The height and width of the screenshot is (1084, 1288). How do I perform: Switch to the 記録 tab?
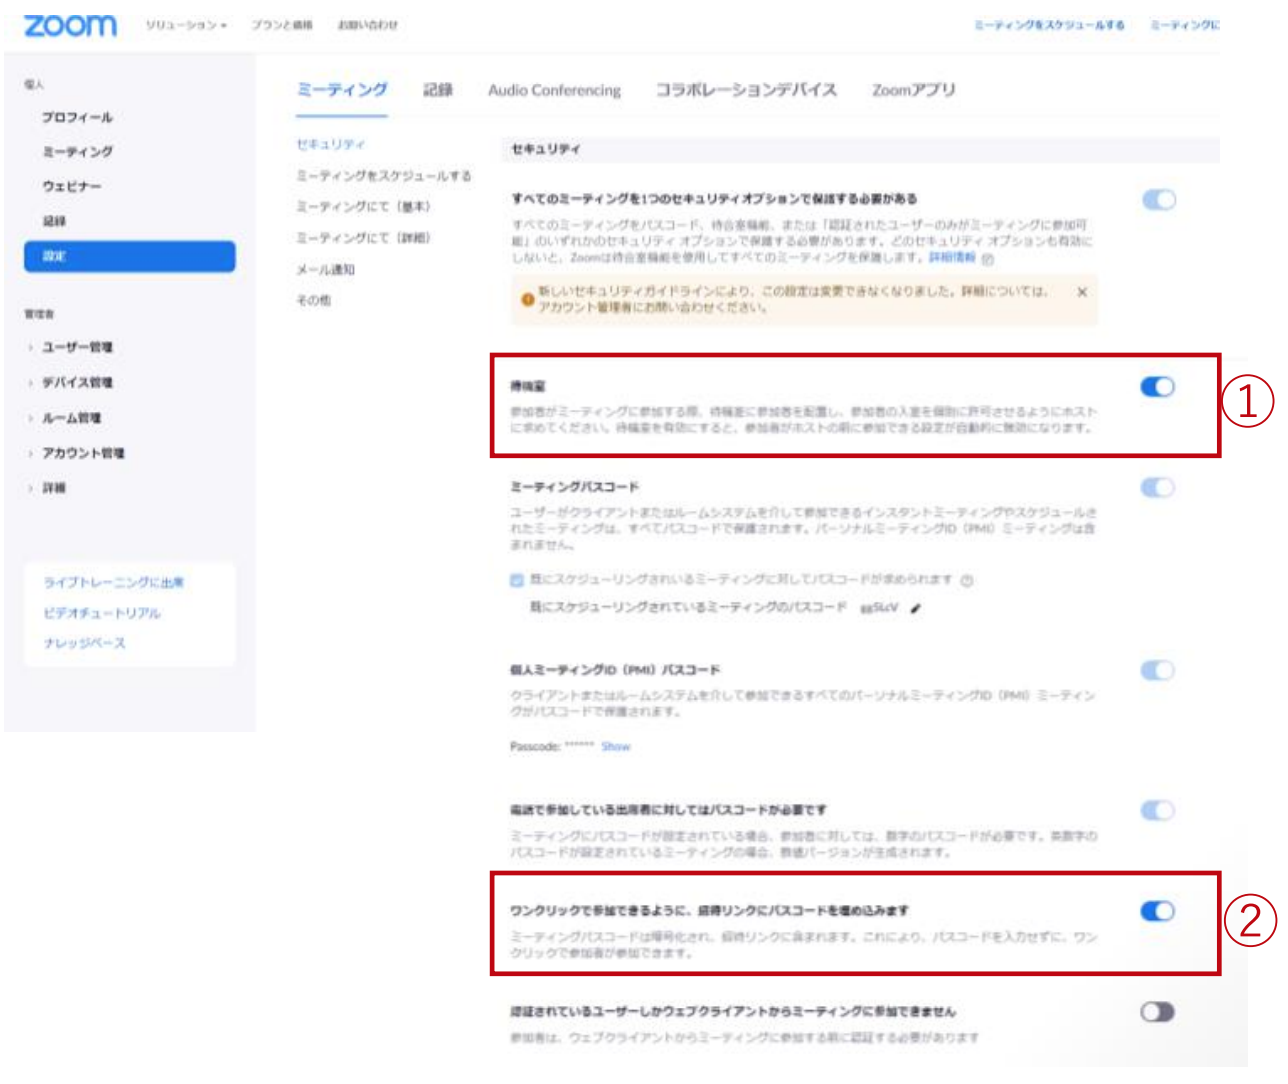[437, 90]
